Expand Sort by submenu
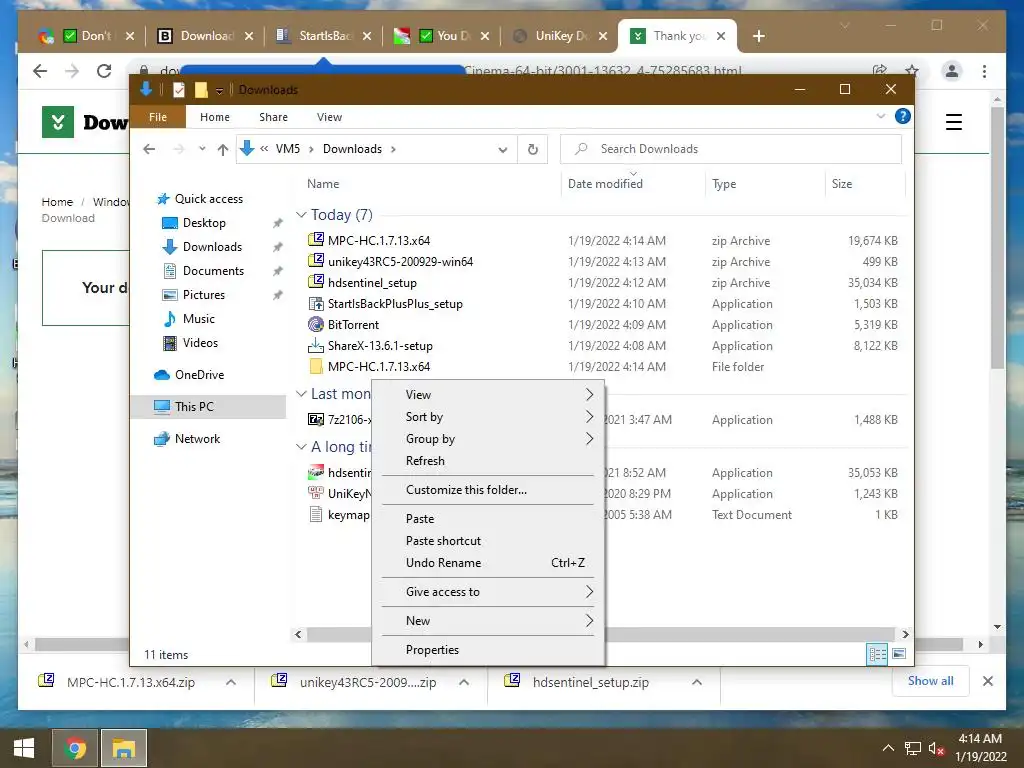Viewport: 1024px width, 768px height. click(488, 417)
